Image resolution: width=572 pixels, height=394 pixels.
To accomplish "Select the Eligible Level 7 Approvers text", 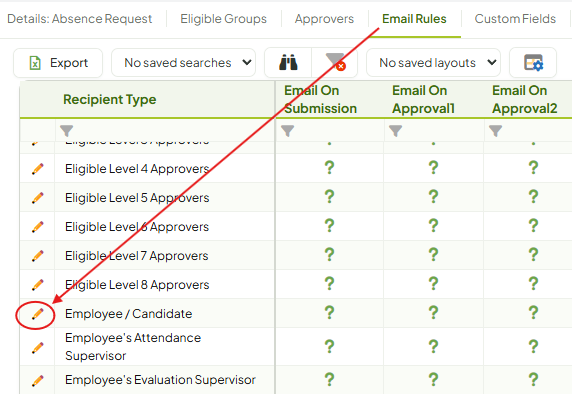I will (x=137, y=256).
